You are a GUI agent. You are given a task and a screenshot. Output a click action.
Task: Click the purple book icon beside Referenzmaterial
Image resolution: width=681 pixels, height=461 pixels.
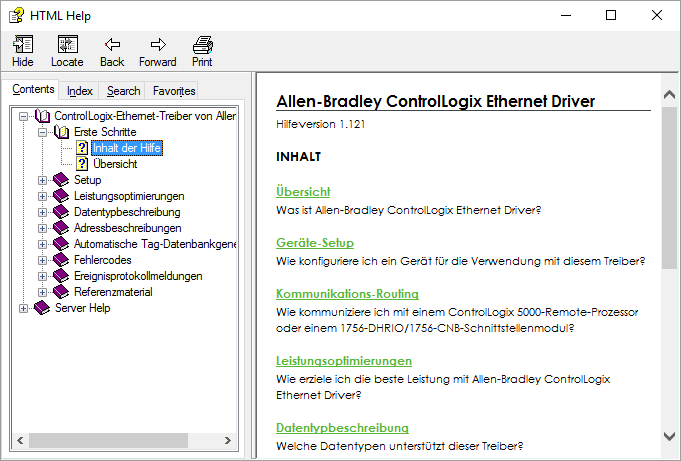(61, 292)
